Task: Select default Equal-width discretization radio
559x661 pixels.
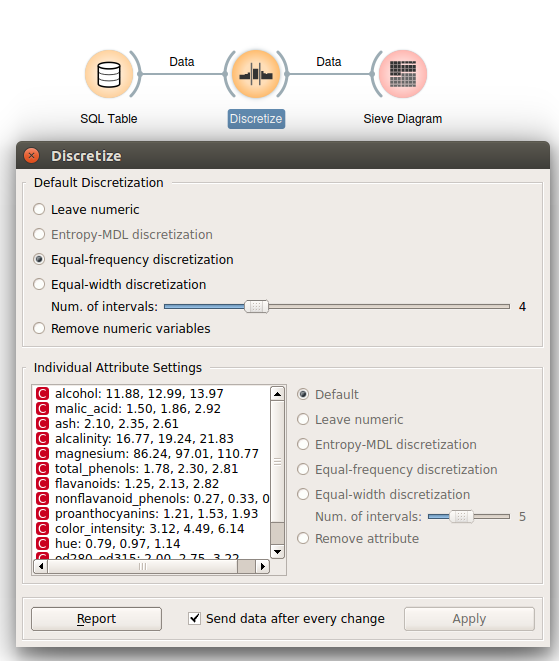Action: [x=39, y=285]
